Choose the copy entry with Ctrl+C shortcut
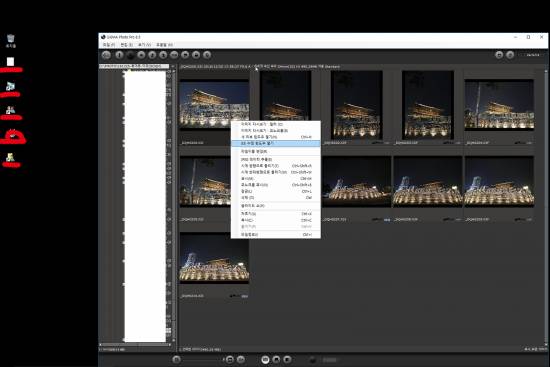Screen dimensions: 550x367 click(x=276, y=220)
